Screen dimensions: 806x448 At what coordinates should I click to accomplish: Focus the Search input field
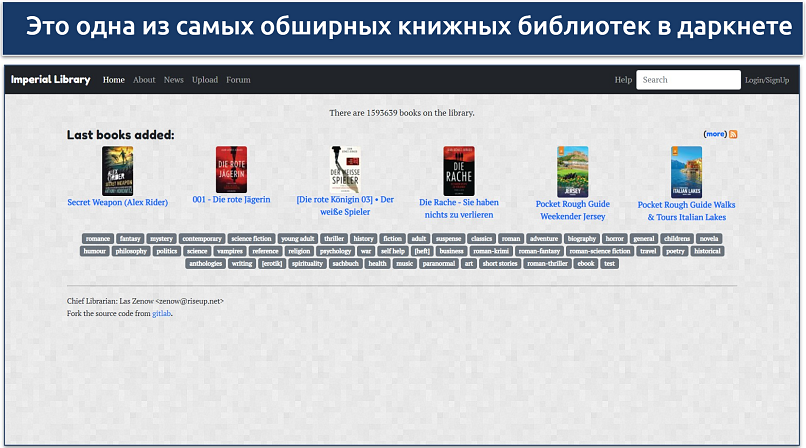[x=688, y=80]
